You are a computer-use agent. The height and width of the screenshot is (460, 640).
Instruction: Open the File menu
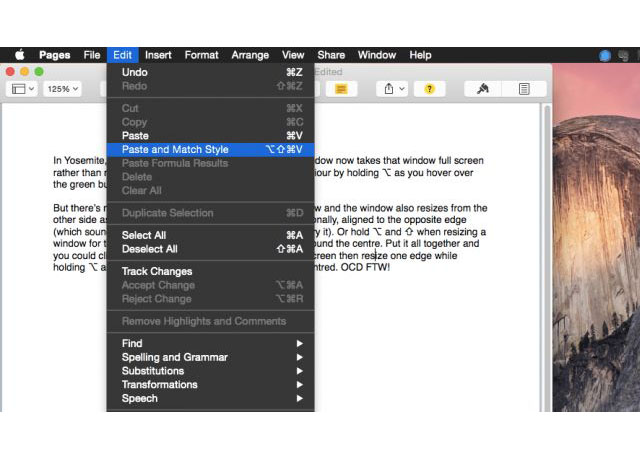tap(92, 55)
